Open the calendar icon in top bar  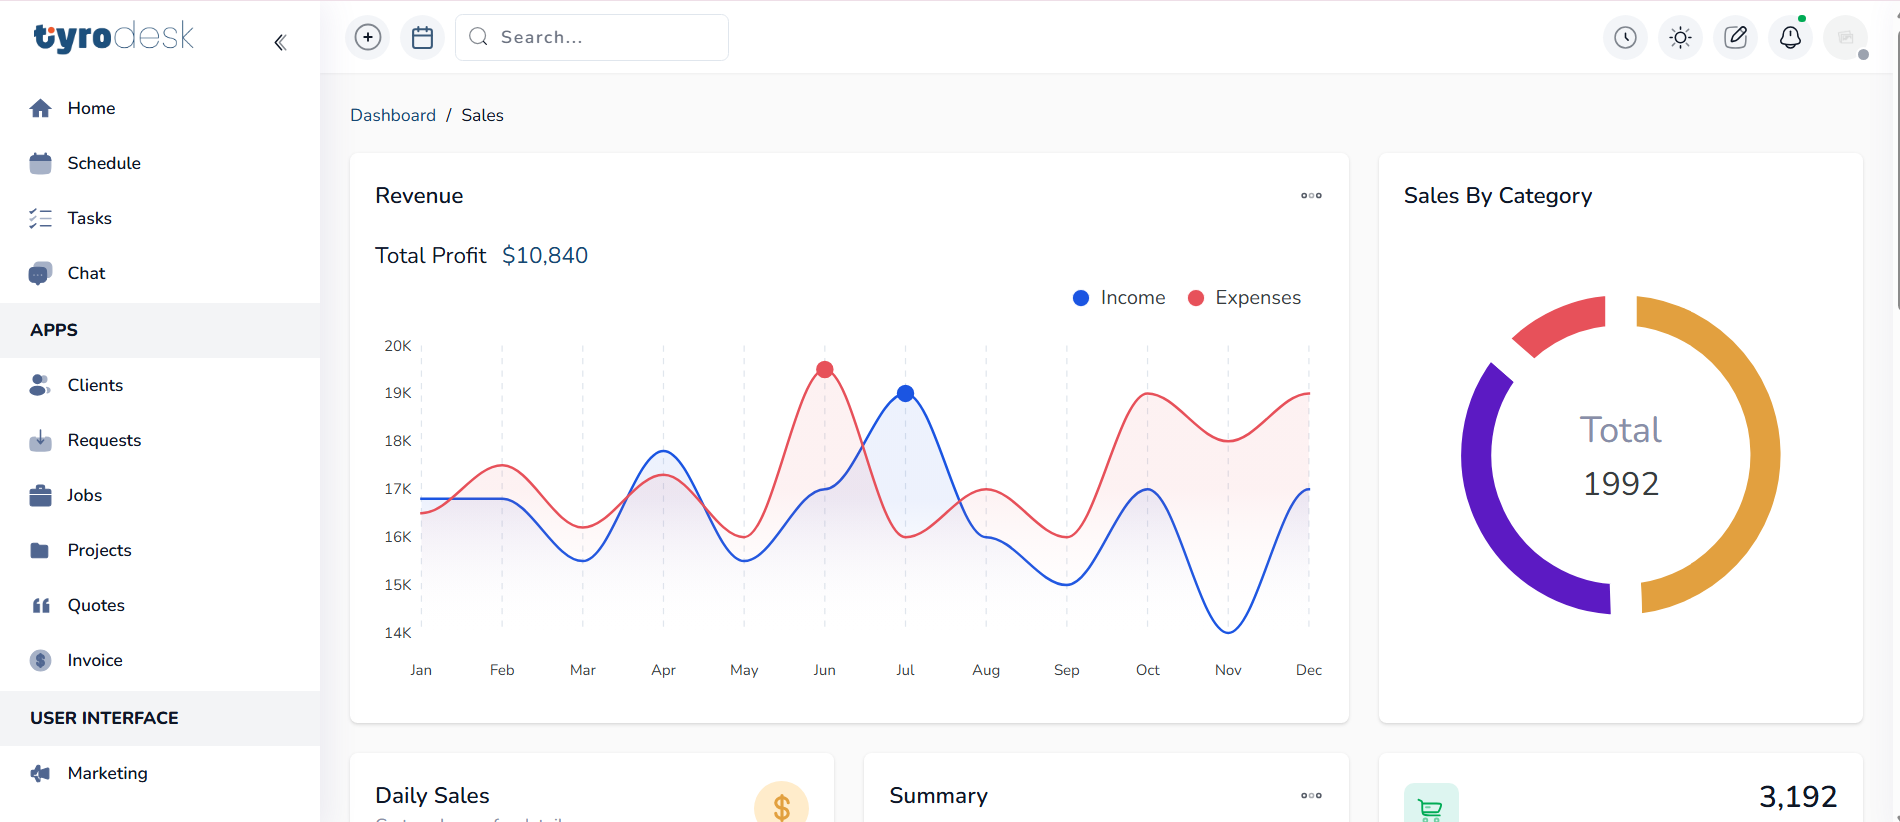(423, 37)
